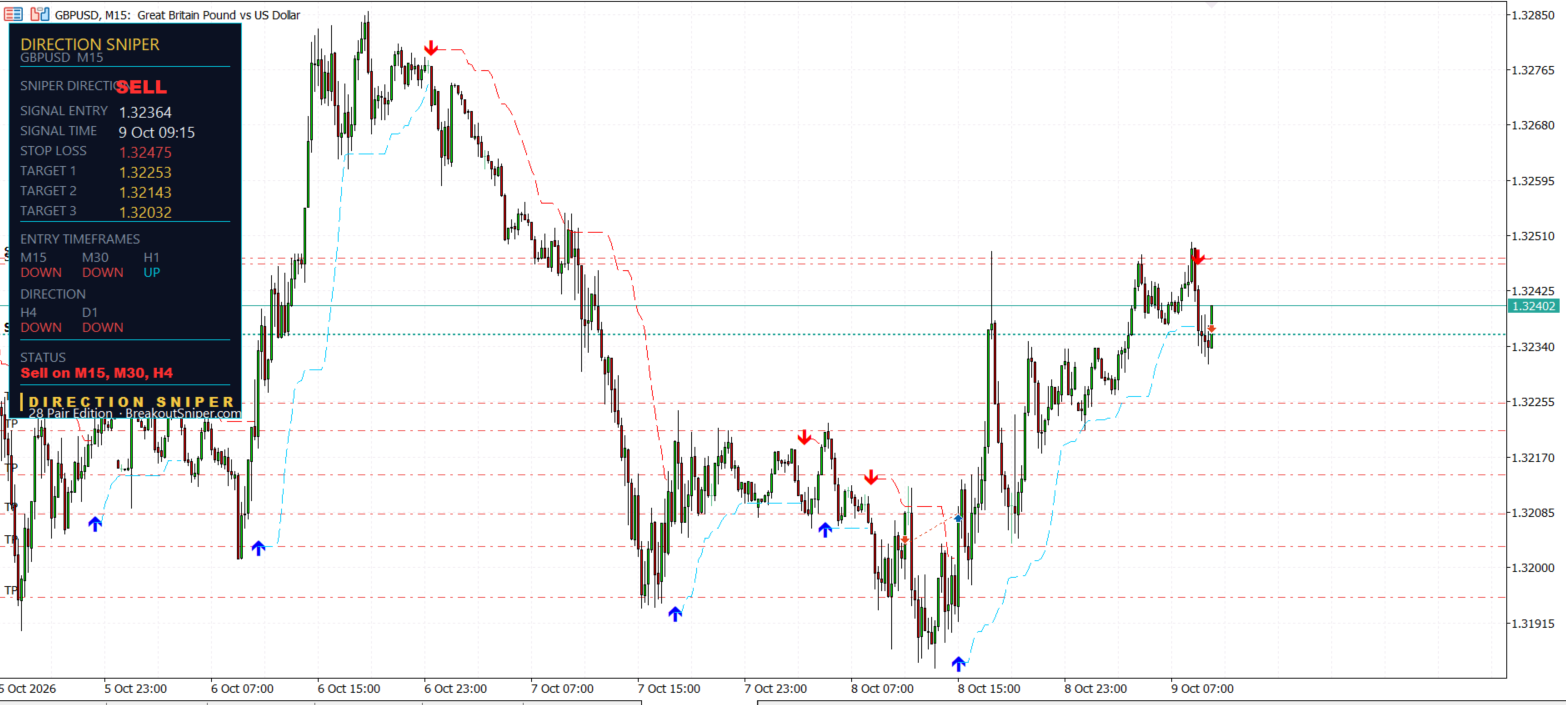Click the M30 timeframe label

[95, 258]
